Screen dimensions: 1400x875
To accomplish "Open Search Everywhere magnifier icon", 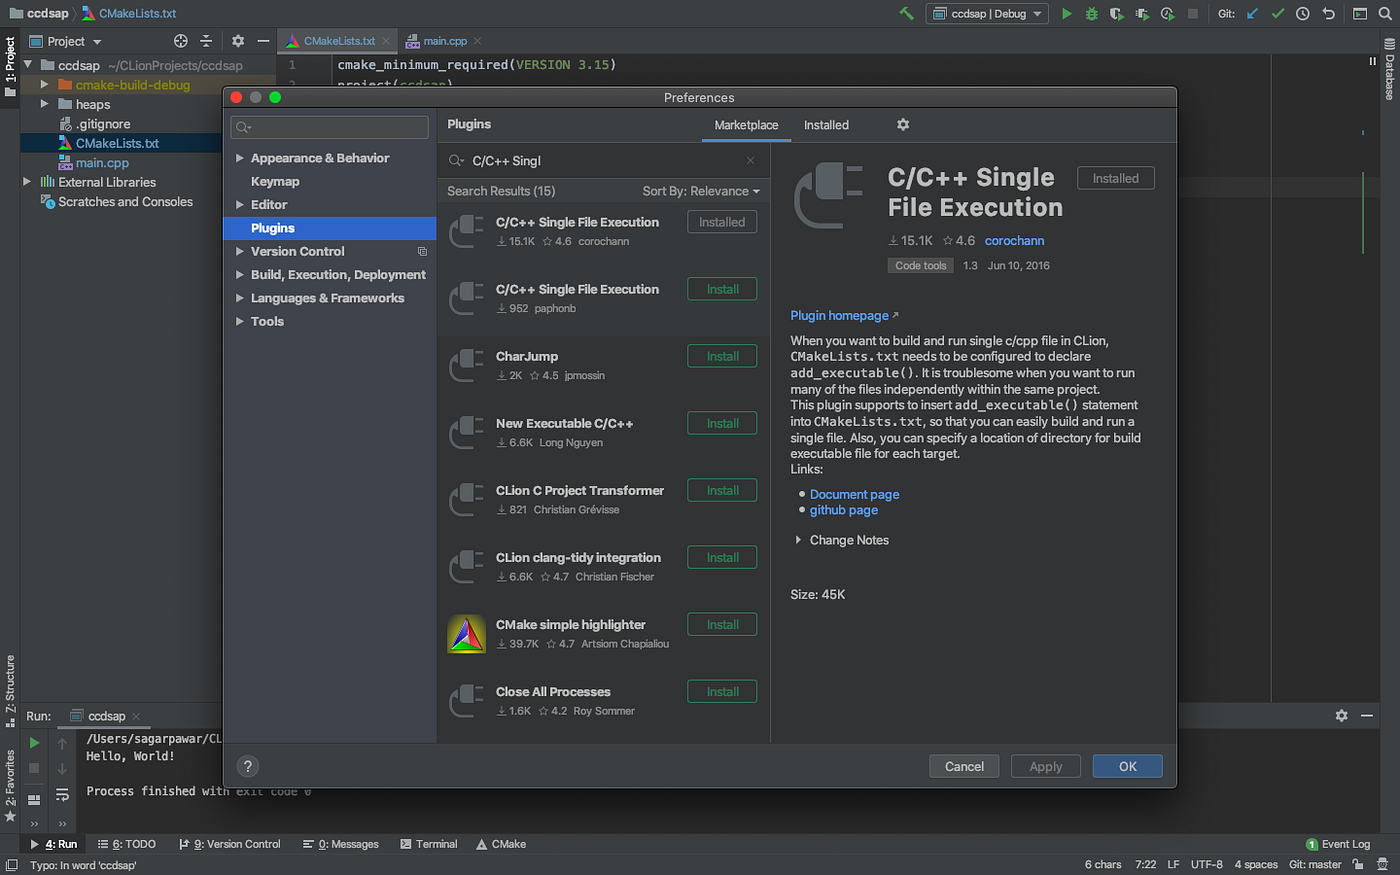I will 1385,14.
